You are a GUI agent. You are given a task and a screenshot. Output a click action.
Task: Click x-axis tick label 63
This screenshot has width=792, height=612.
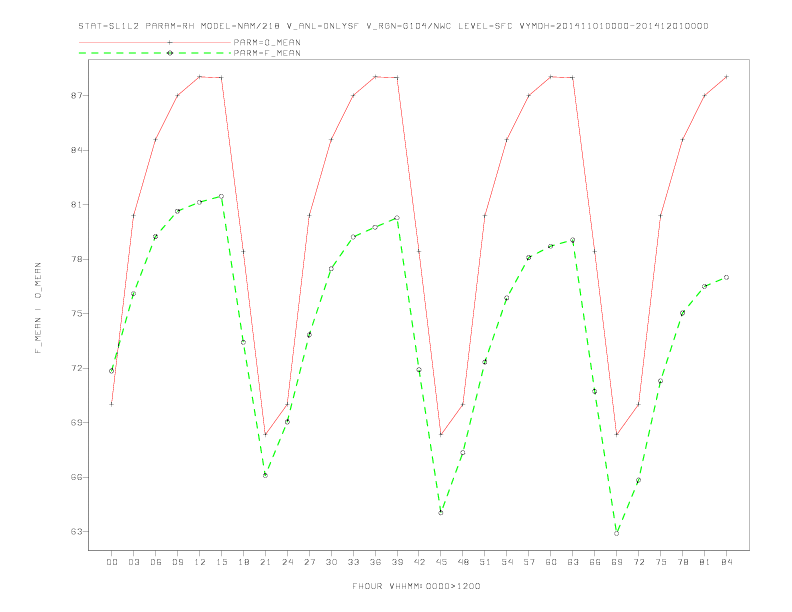tap(573, 562)
